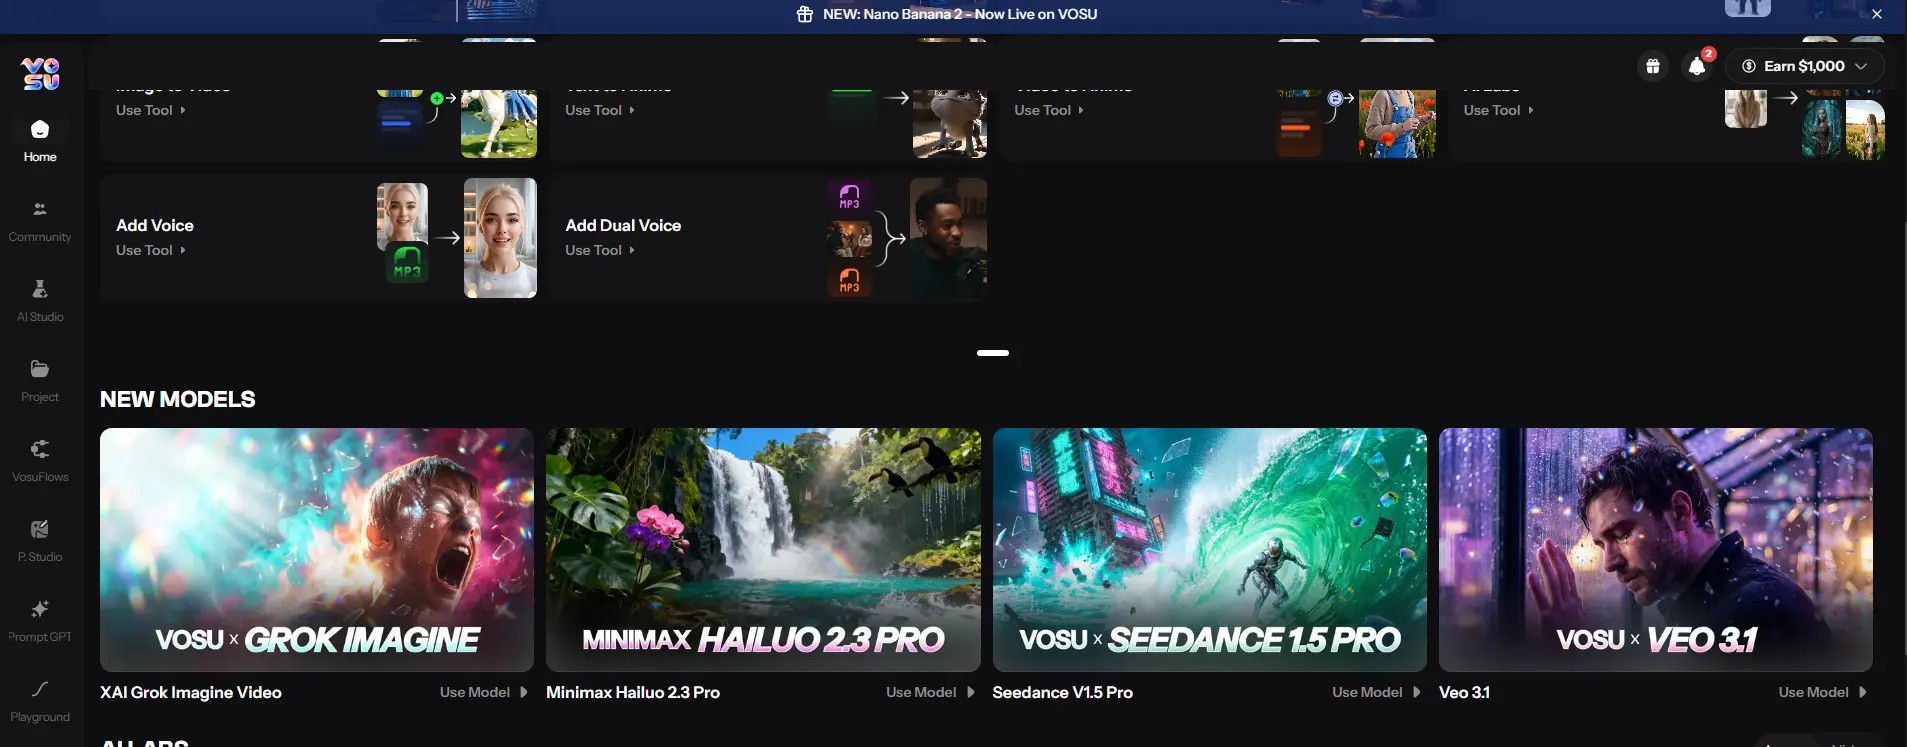
Task: Open the Add Dual Voice card title
Action: [623, 225]
